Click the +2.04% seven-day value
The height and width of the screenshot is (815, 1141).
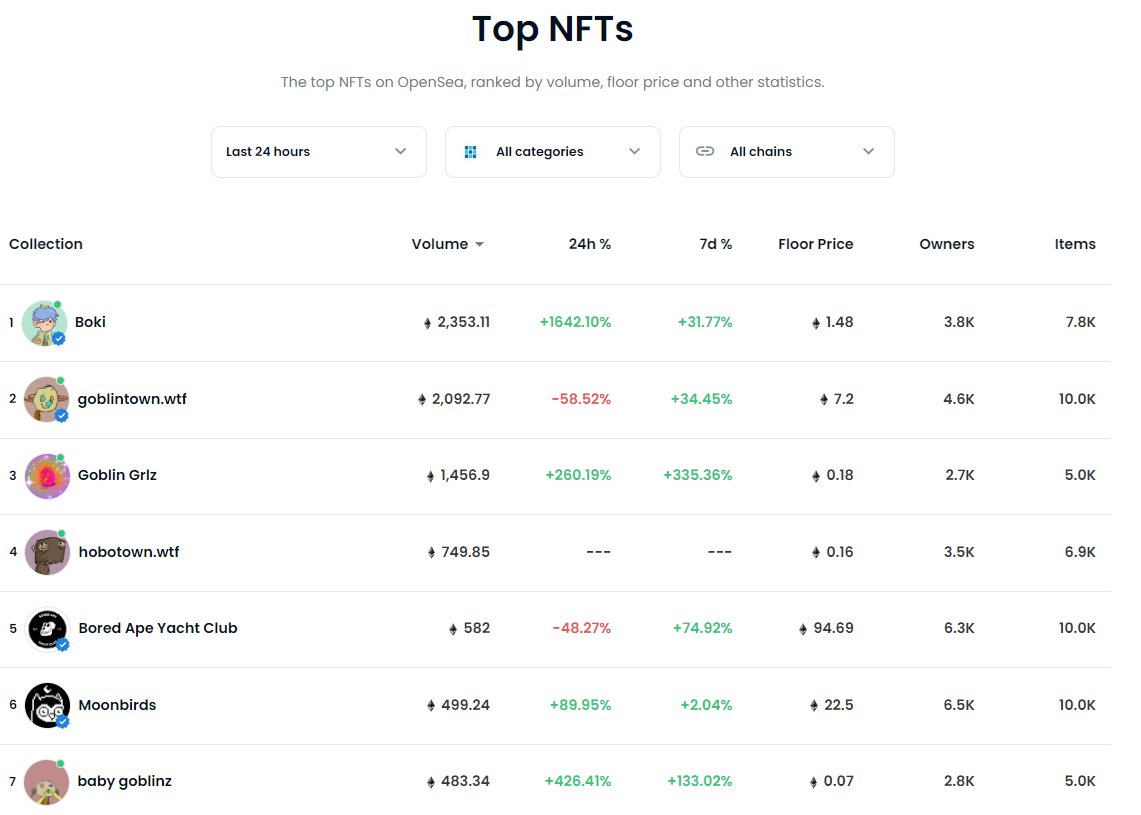706,704
